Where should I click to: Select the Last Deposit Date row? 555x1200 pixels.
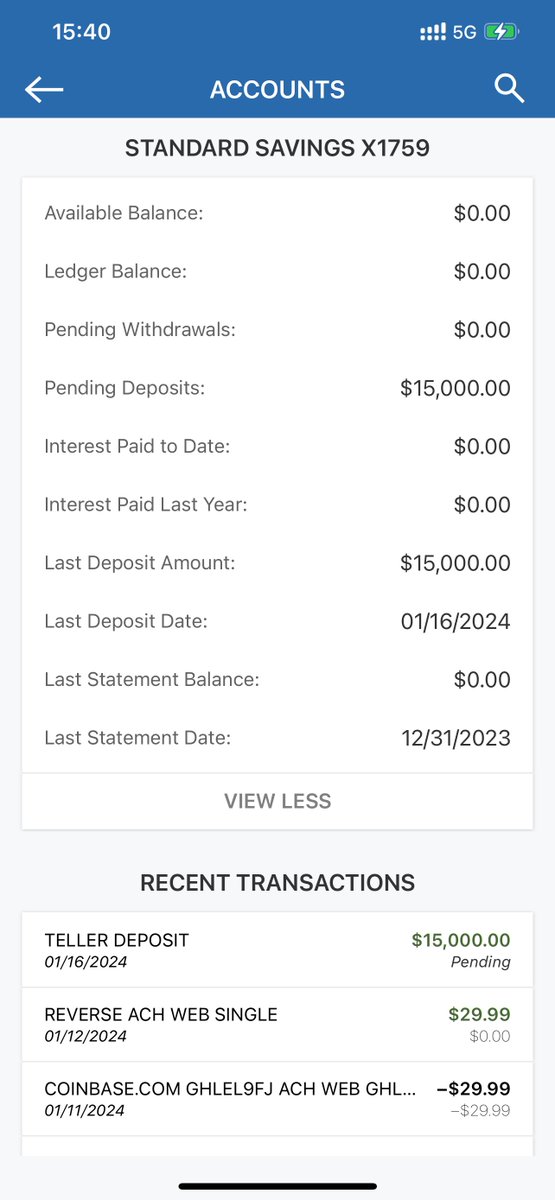click(277, 621)
